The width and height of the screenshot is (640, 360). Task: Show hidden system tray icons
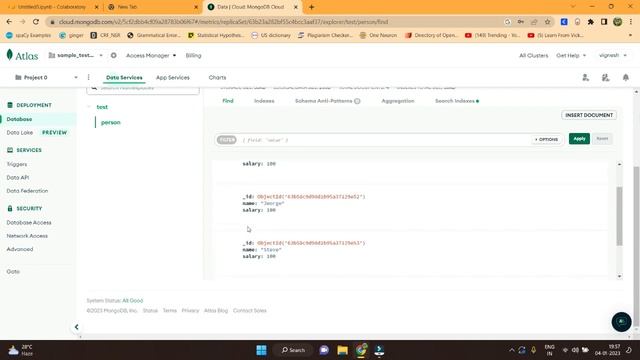tap(511, 350)
